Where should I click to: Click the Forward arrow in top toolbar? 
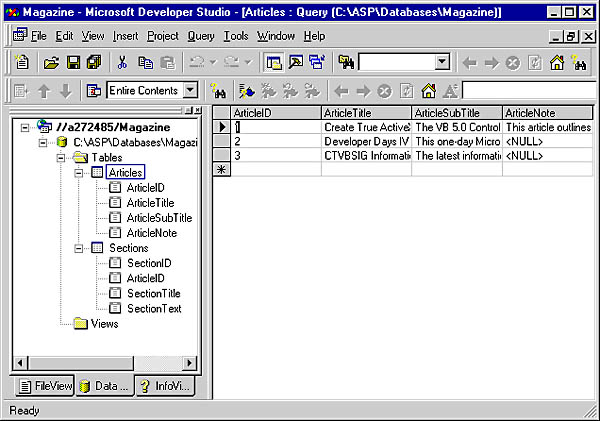tap(492, 62)
